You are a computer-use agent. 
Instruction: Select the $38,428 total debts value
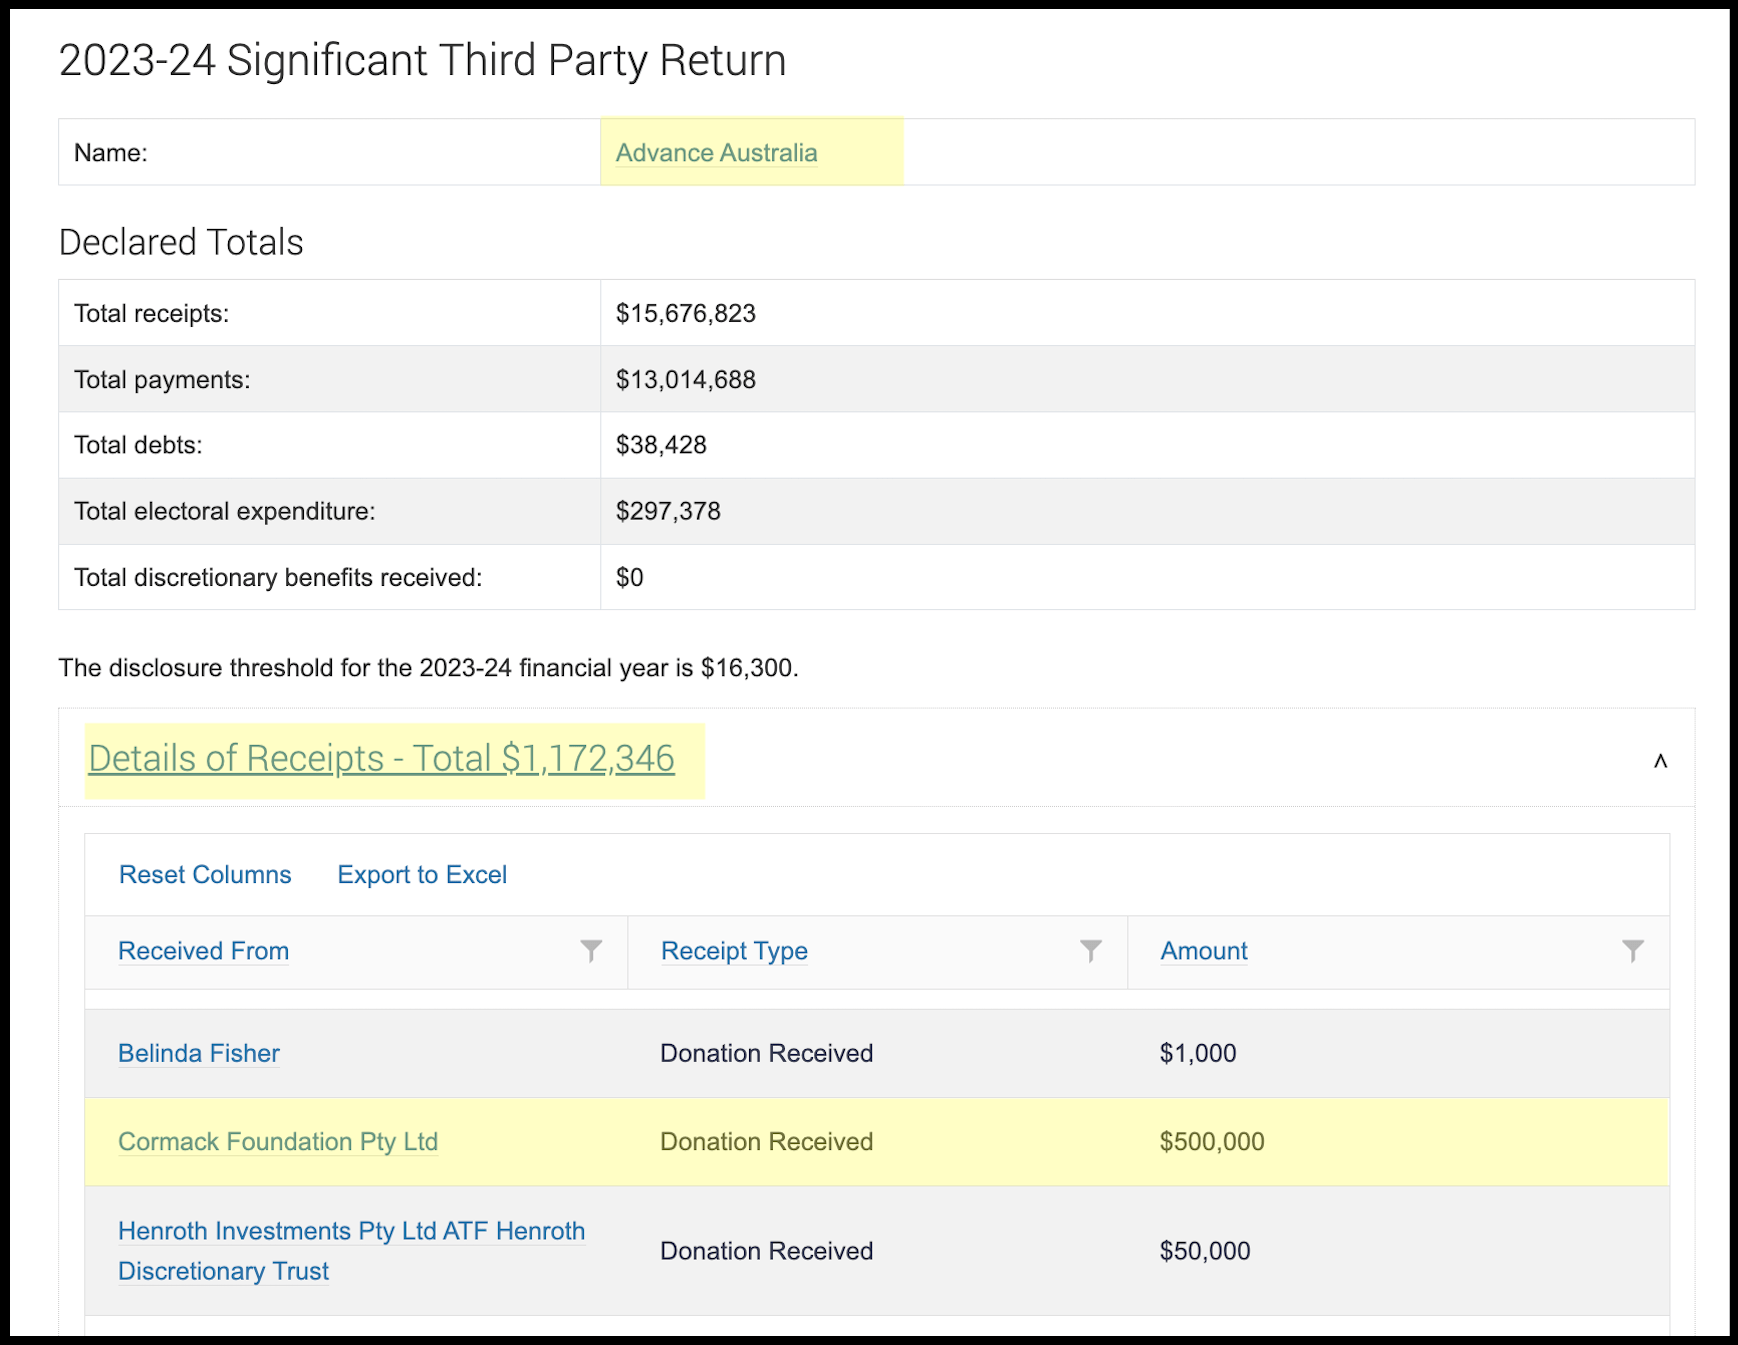[661, 445]
